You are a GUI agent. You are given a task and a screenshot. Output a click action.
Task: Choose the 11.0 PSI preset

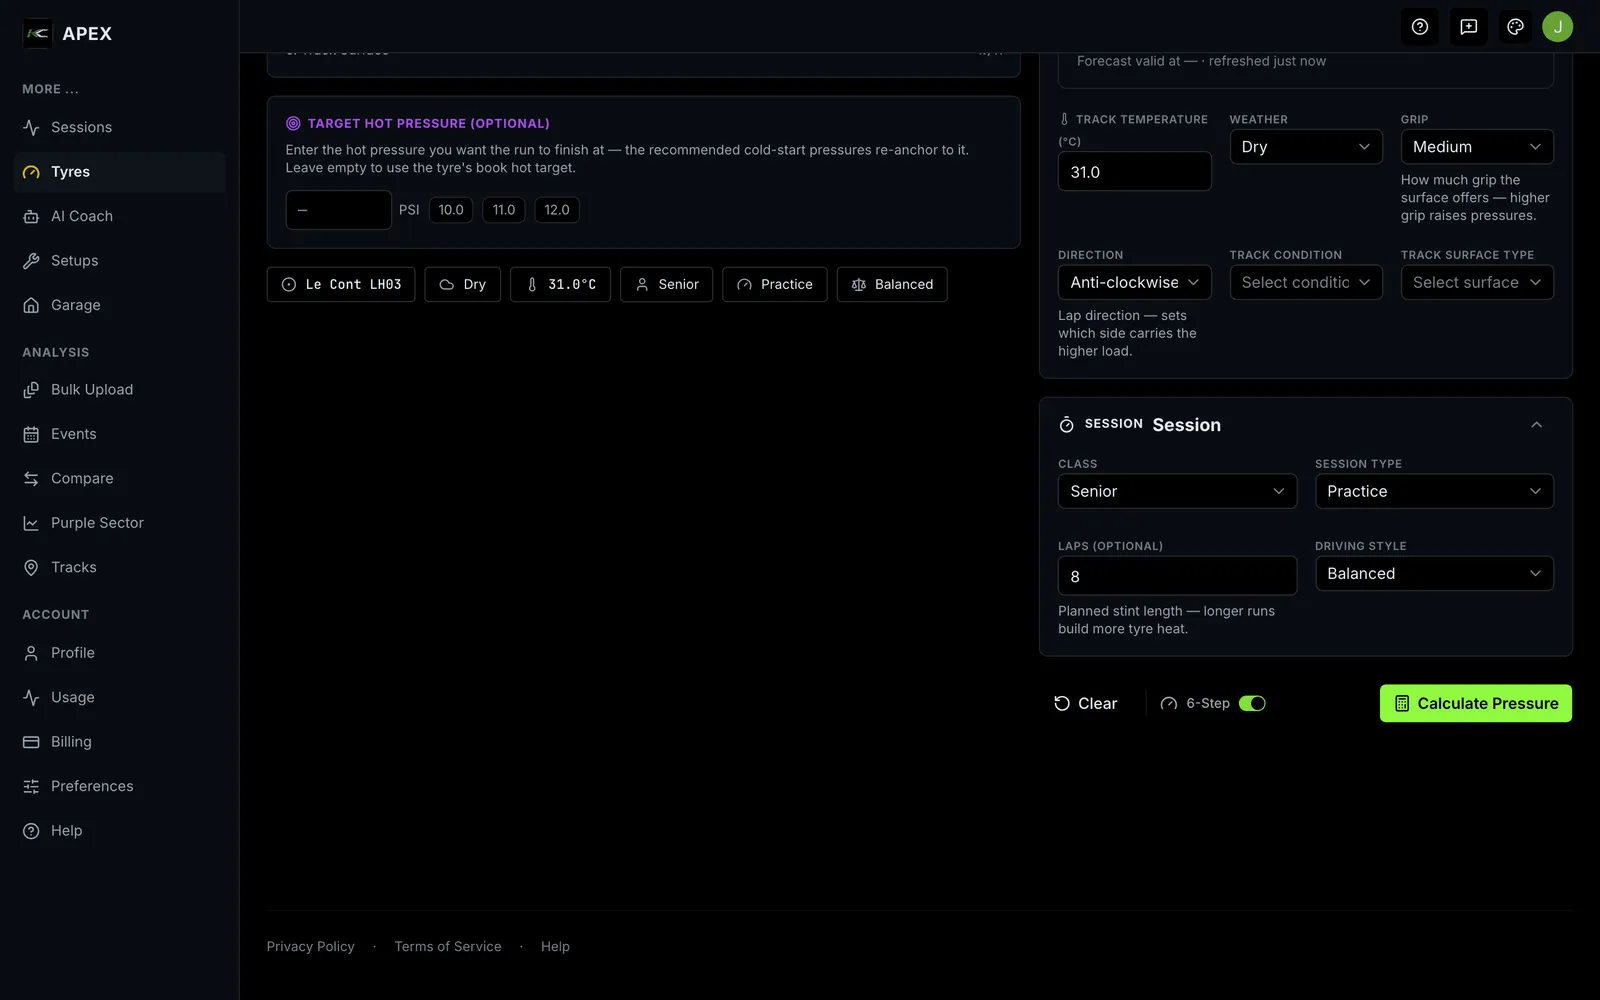click(504, 210)
